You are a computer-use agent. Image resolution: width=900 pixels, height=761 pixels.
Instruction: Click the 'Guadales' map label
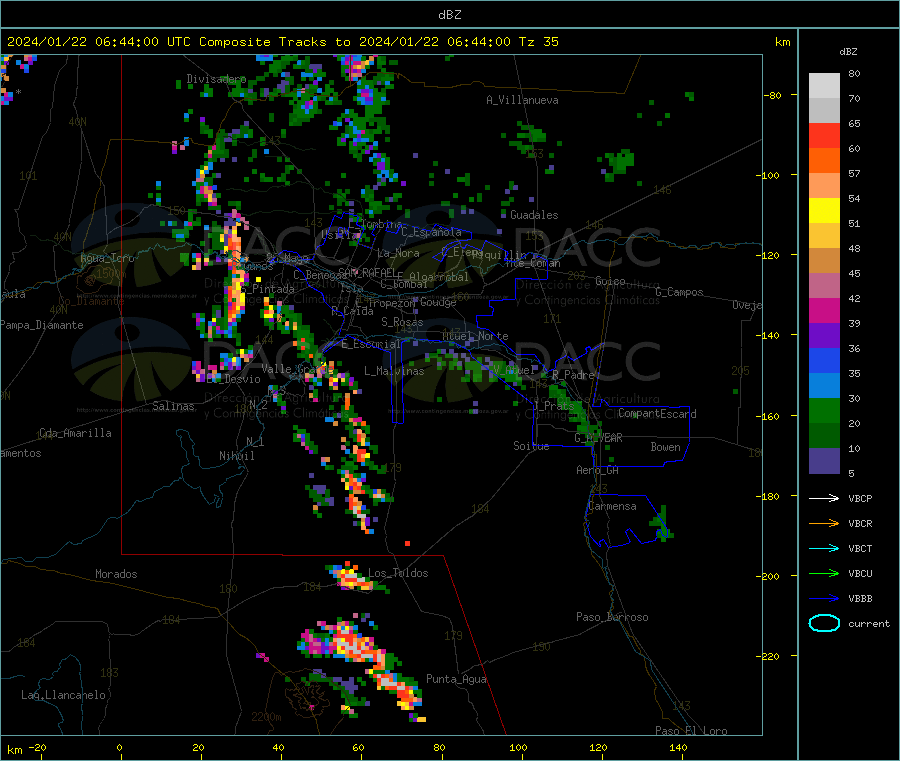(x=534, y=215)
